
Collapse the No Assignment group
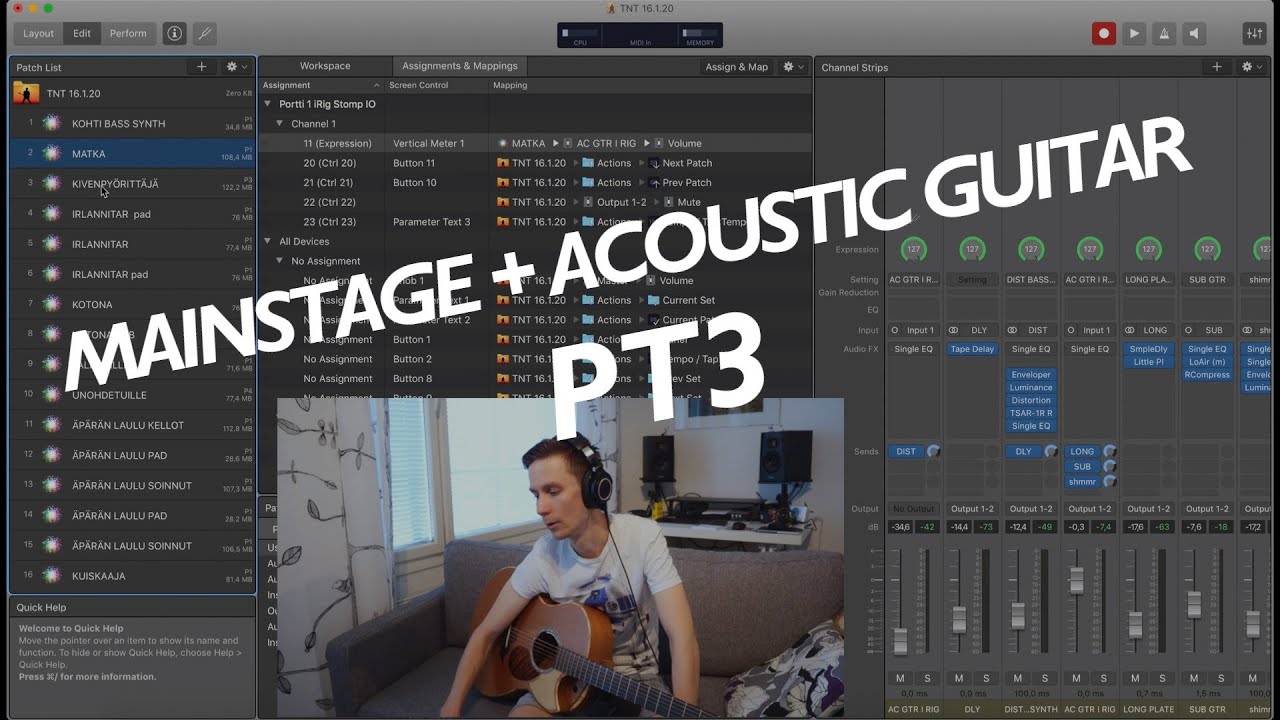point(280,261)
